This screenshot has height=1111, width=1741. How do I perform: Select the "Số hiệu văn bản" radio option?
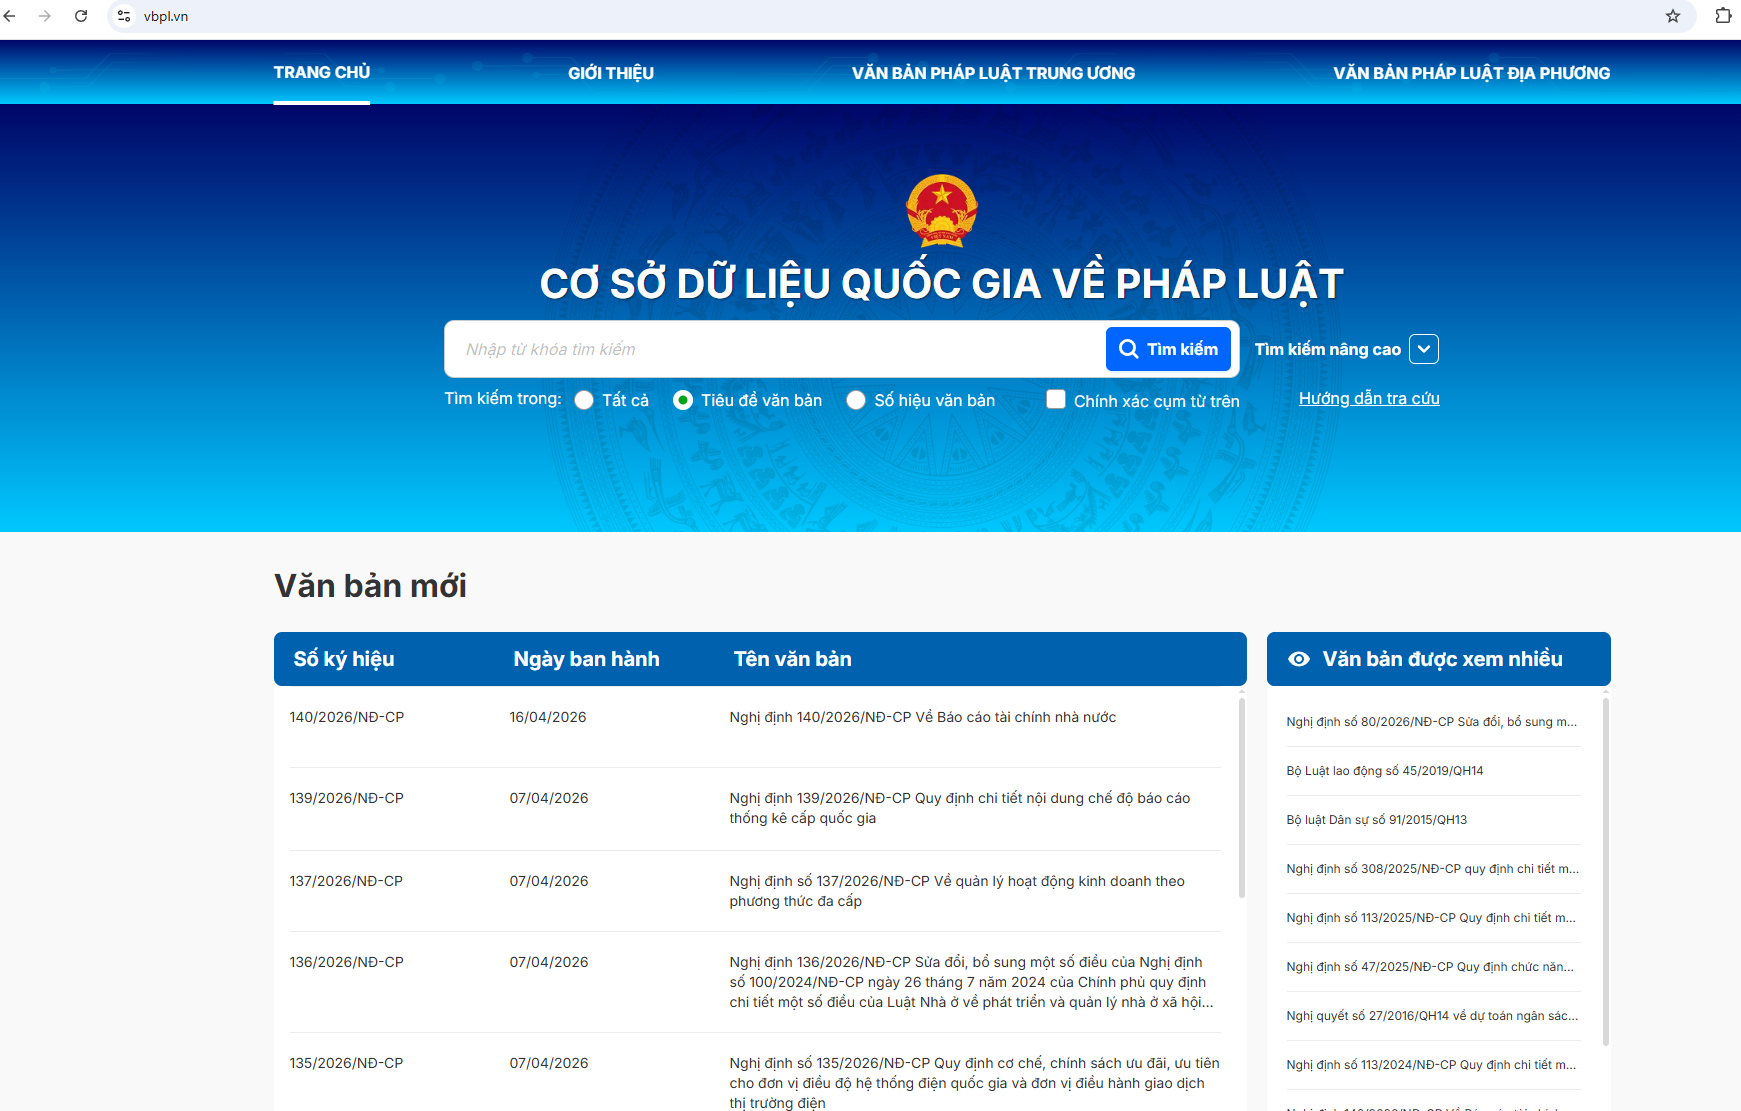point(856,400)
